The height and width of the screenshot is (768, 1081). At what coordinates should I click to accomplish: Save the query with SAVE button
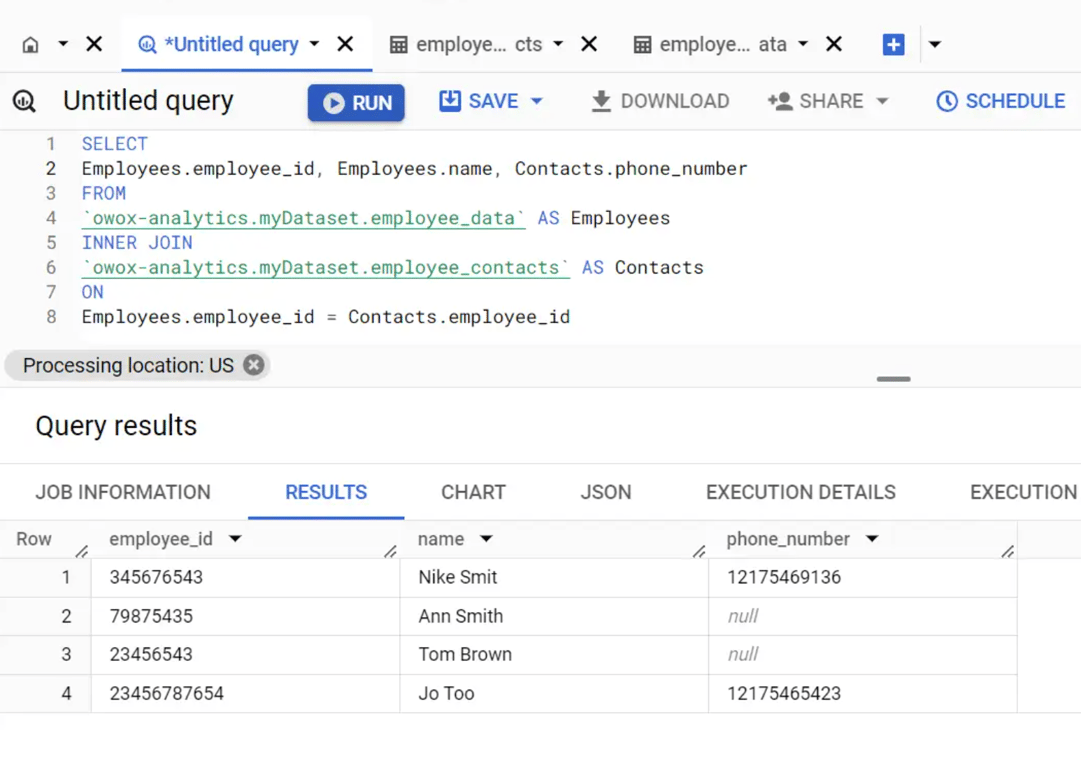[x=479, y=101]
